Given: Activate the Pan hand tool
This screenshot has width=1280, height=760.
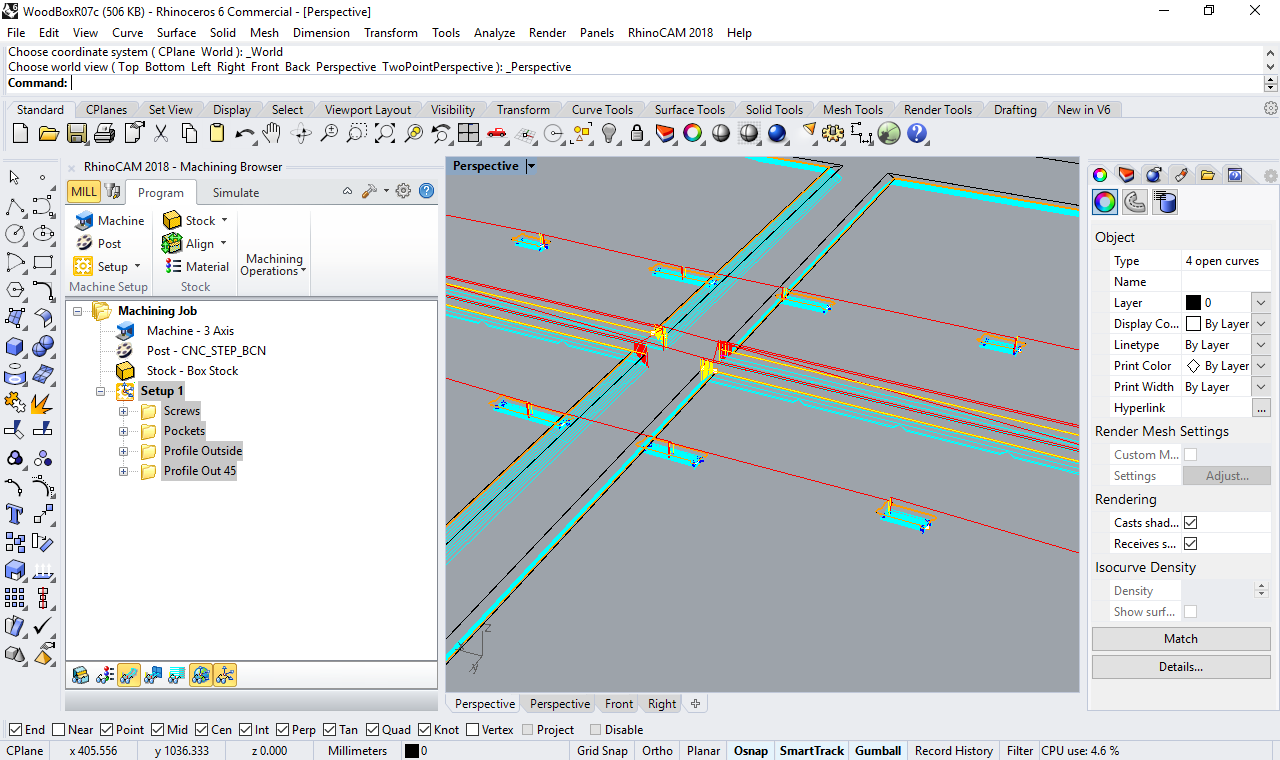Looking at the screenshot, I should [x=272, y=133].
